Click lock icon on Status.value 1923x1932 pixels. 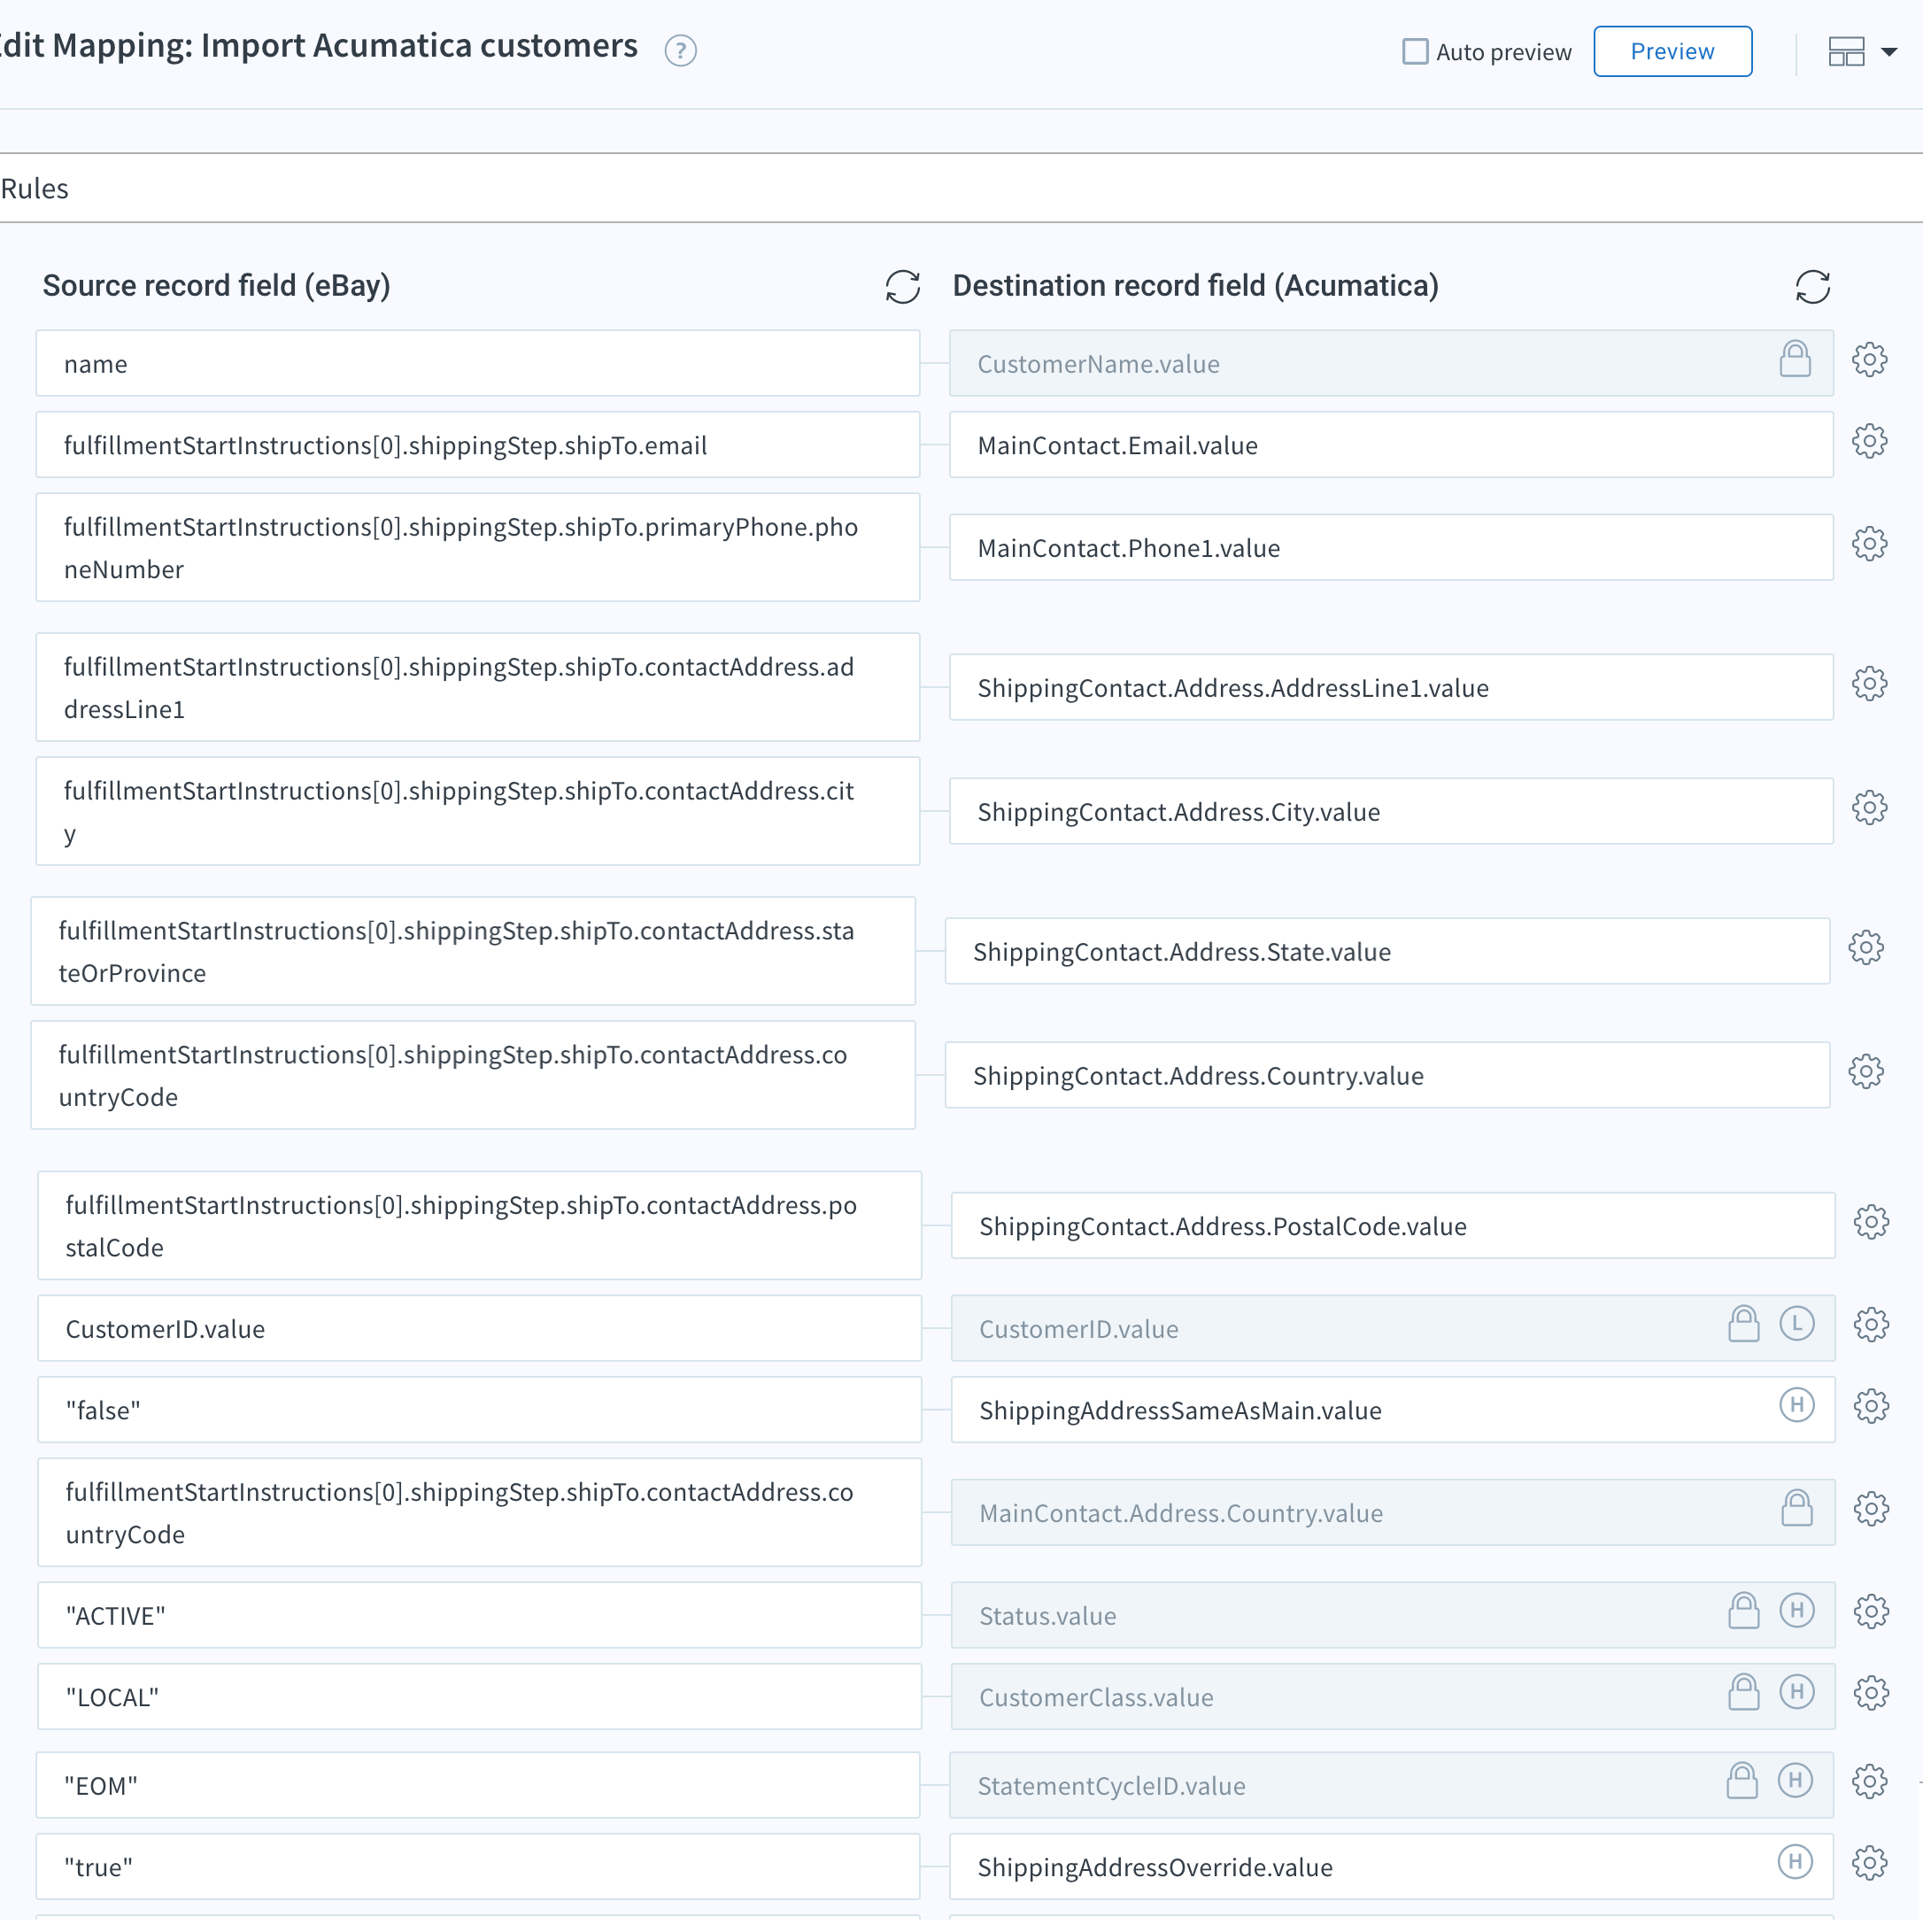click(x=1743, y=1610)
